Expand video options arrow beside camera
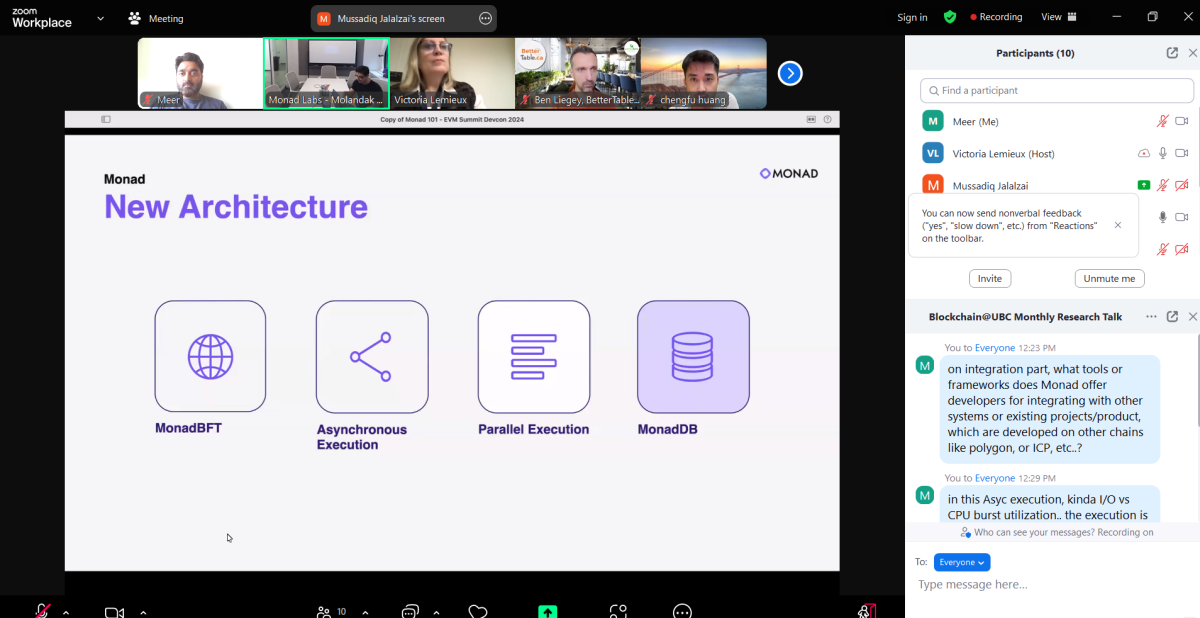Image resolution: width=1200 pixels, height=618 pixels. tap(143, 612)
